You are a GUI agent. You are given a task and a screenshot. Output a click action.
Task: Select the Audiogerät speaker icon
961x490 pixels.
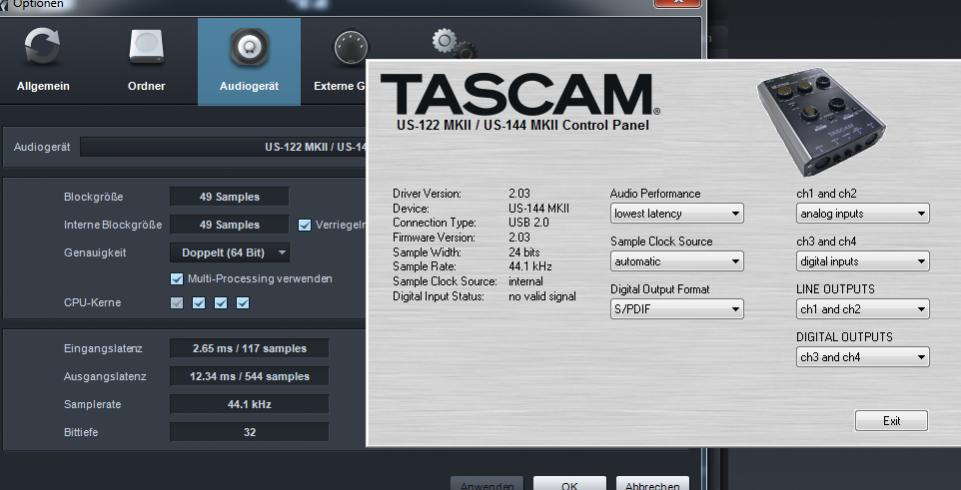point(249,47)
